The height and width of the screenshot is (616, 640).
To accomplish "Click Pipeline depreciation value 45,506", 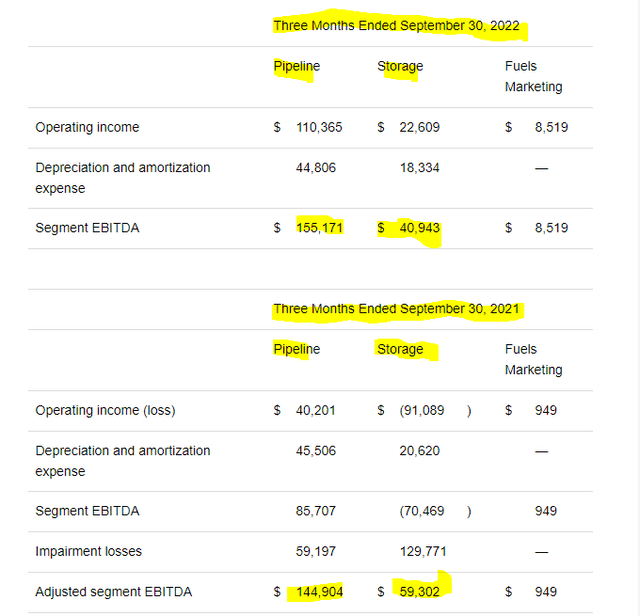I will coord(316,451).
